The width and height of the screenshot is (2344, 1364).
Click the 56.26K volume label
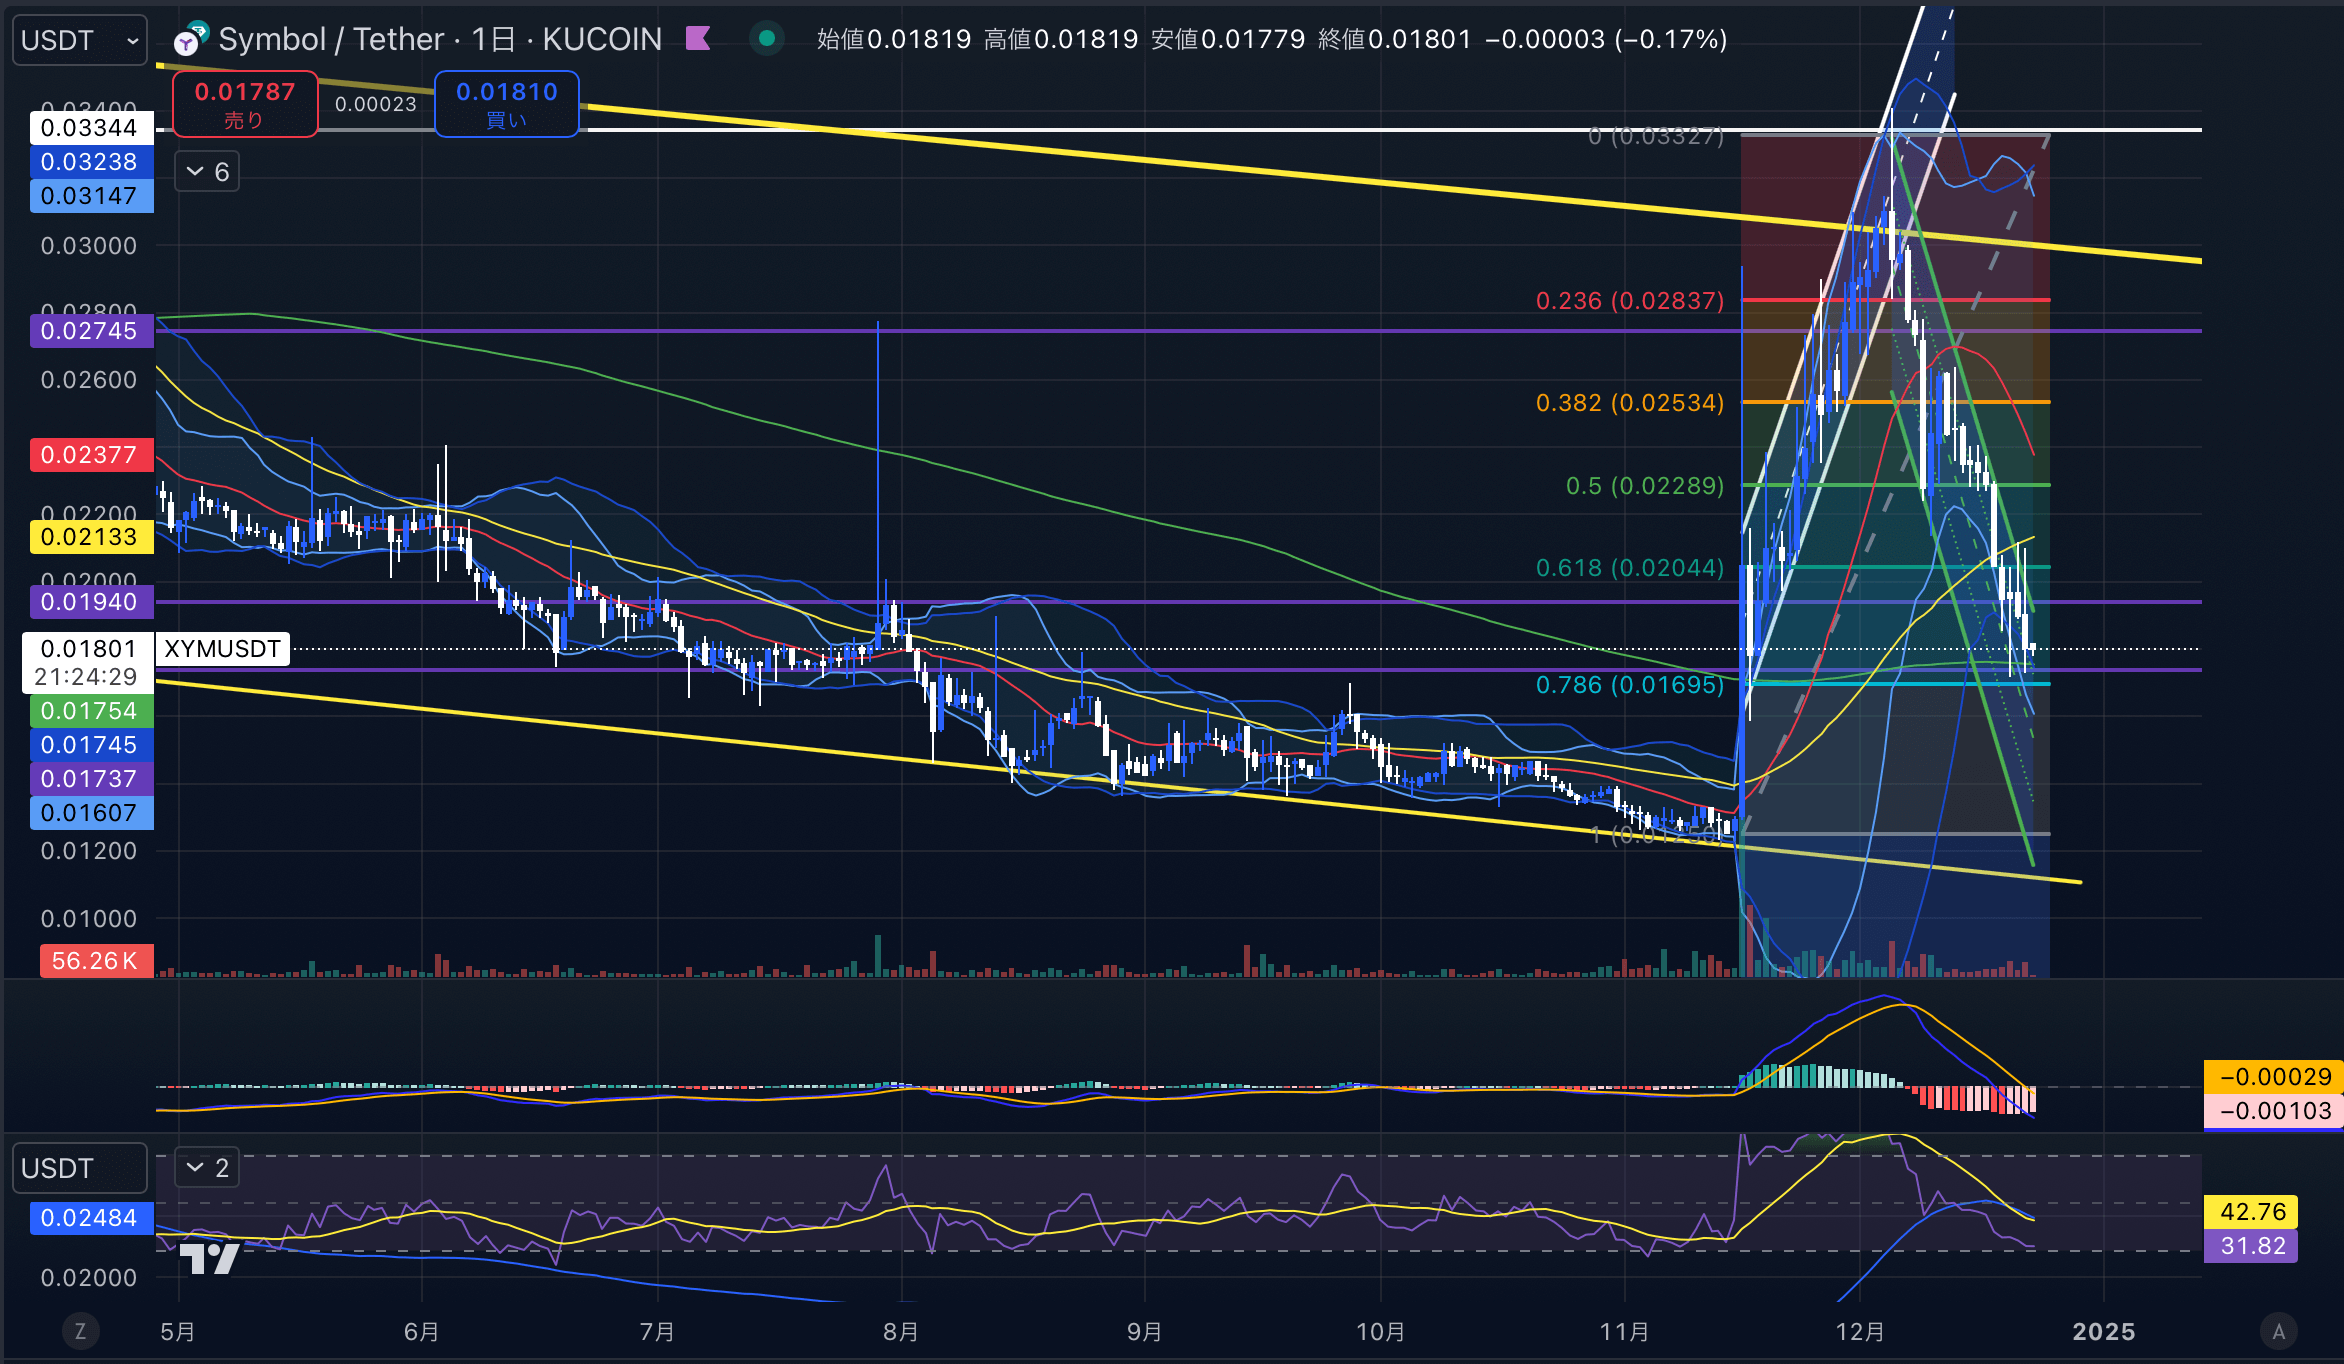click(96, 961)
